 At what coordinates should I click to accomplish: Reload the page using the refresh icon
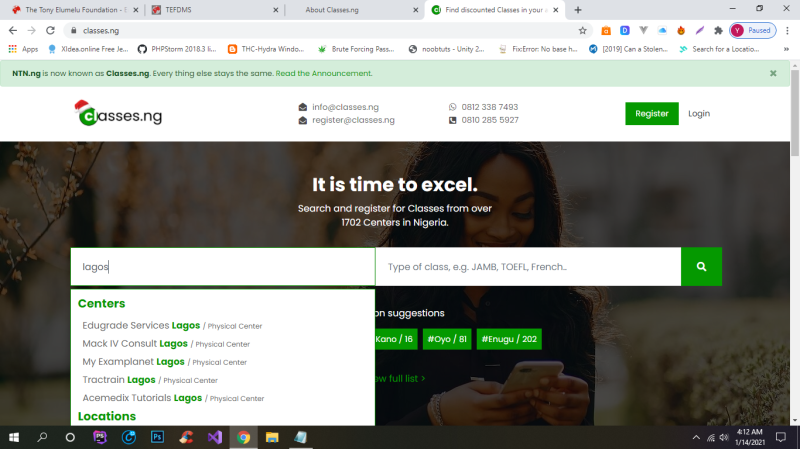(50, 31)
